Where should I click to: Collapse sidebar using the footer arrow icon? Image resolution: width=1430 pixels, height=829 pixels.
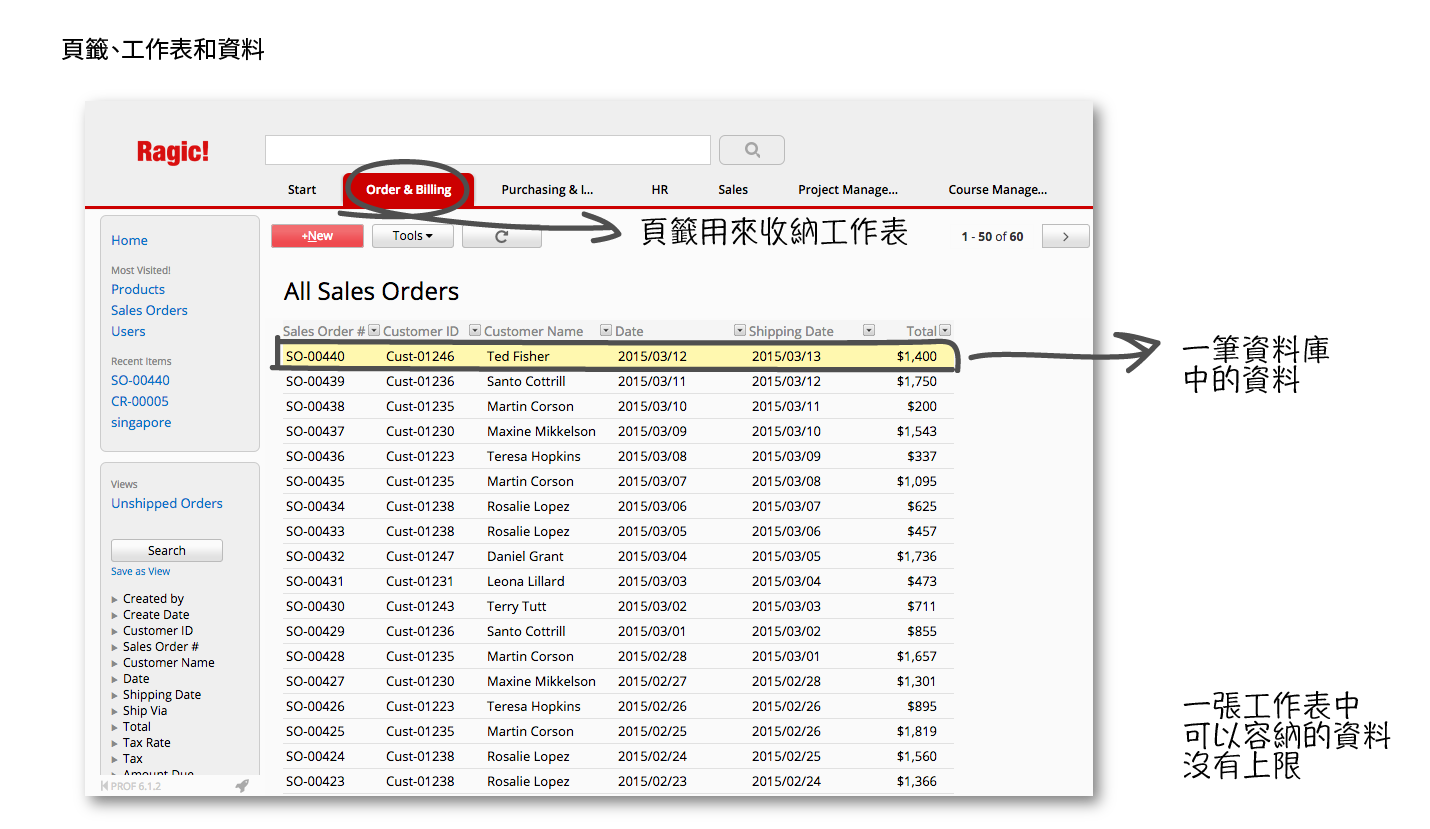coord(105,786)
